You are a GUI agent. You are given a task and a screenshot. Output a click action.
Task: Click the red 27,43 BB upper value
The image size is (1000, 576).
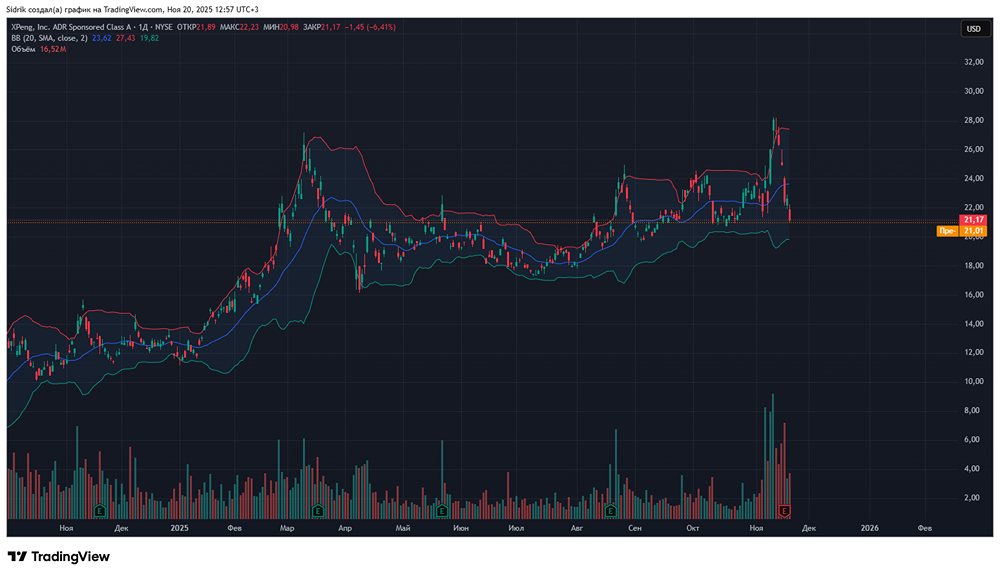pos(125,38)
